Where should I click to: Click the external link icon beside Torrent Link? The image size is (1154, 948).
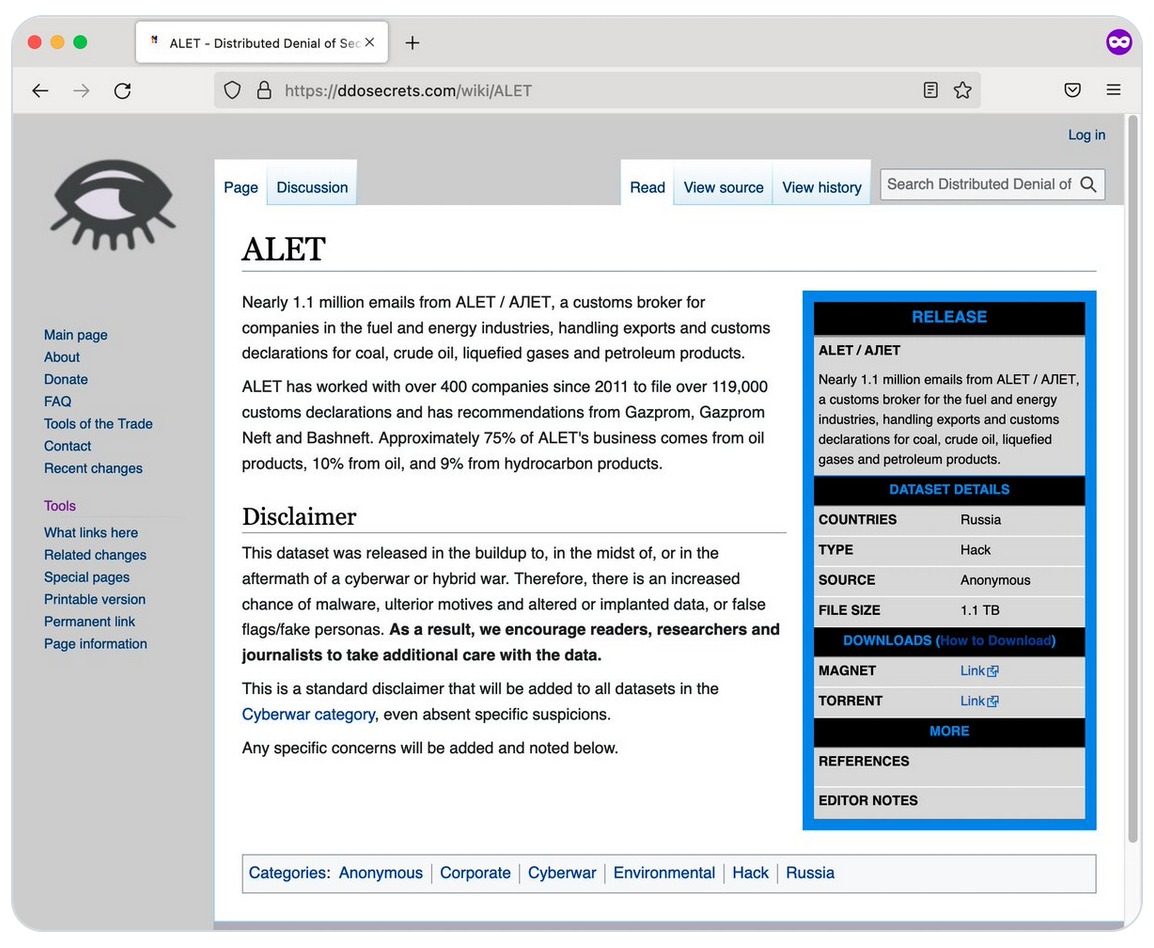click(993, 701)
